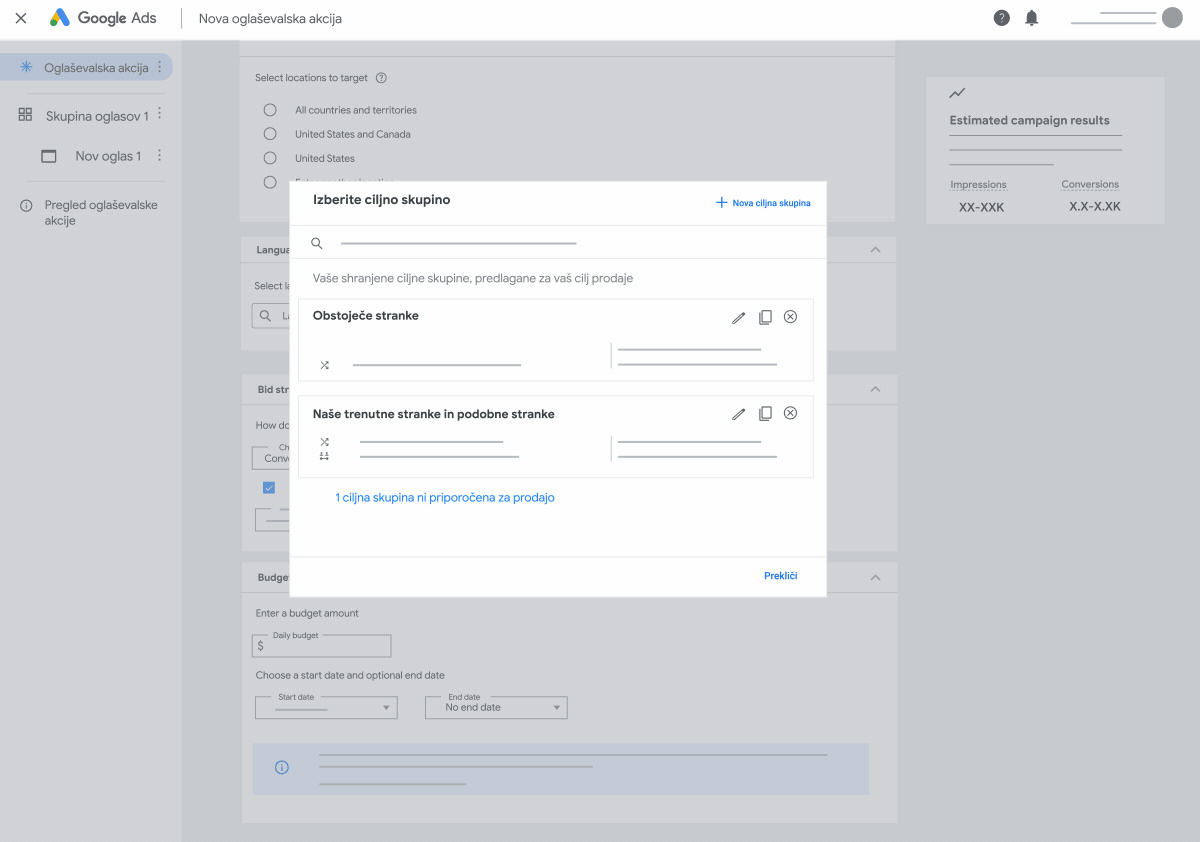Remove Naše trenutne stranke in podobne stranke

point(790,414)
